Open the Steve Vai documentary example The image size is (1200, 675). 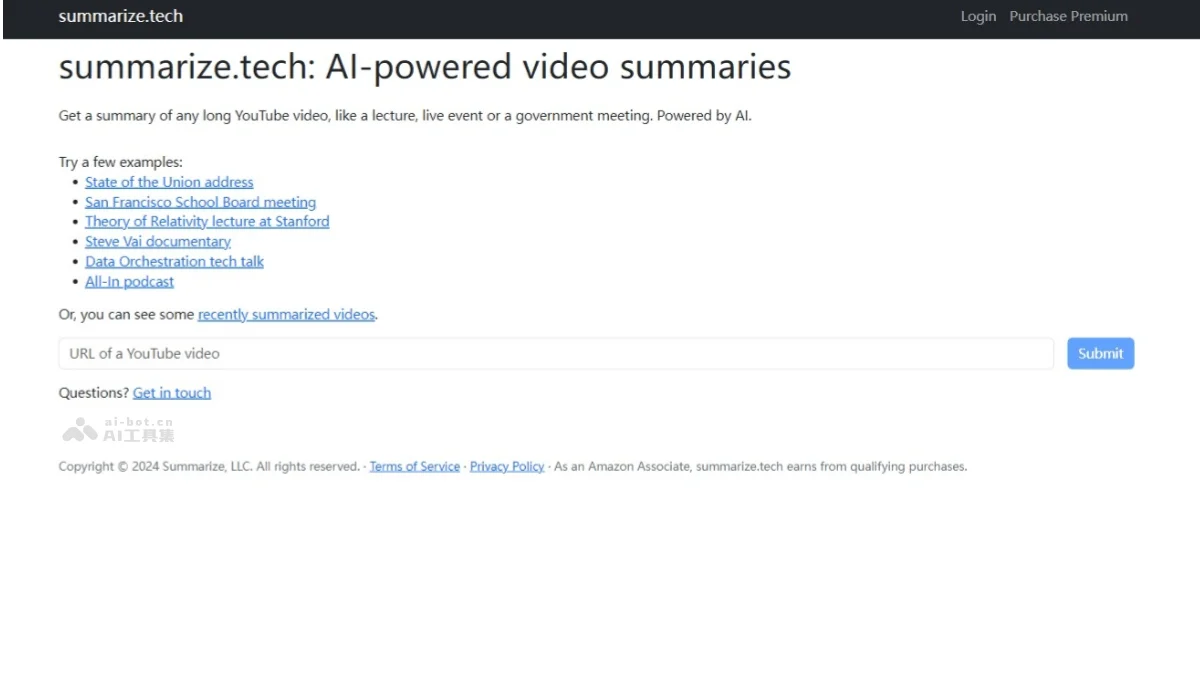157,241
